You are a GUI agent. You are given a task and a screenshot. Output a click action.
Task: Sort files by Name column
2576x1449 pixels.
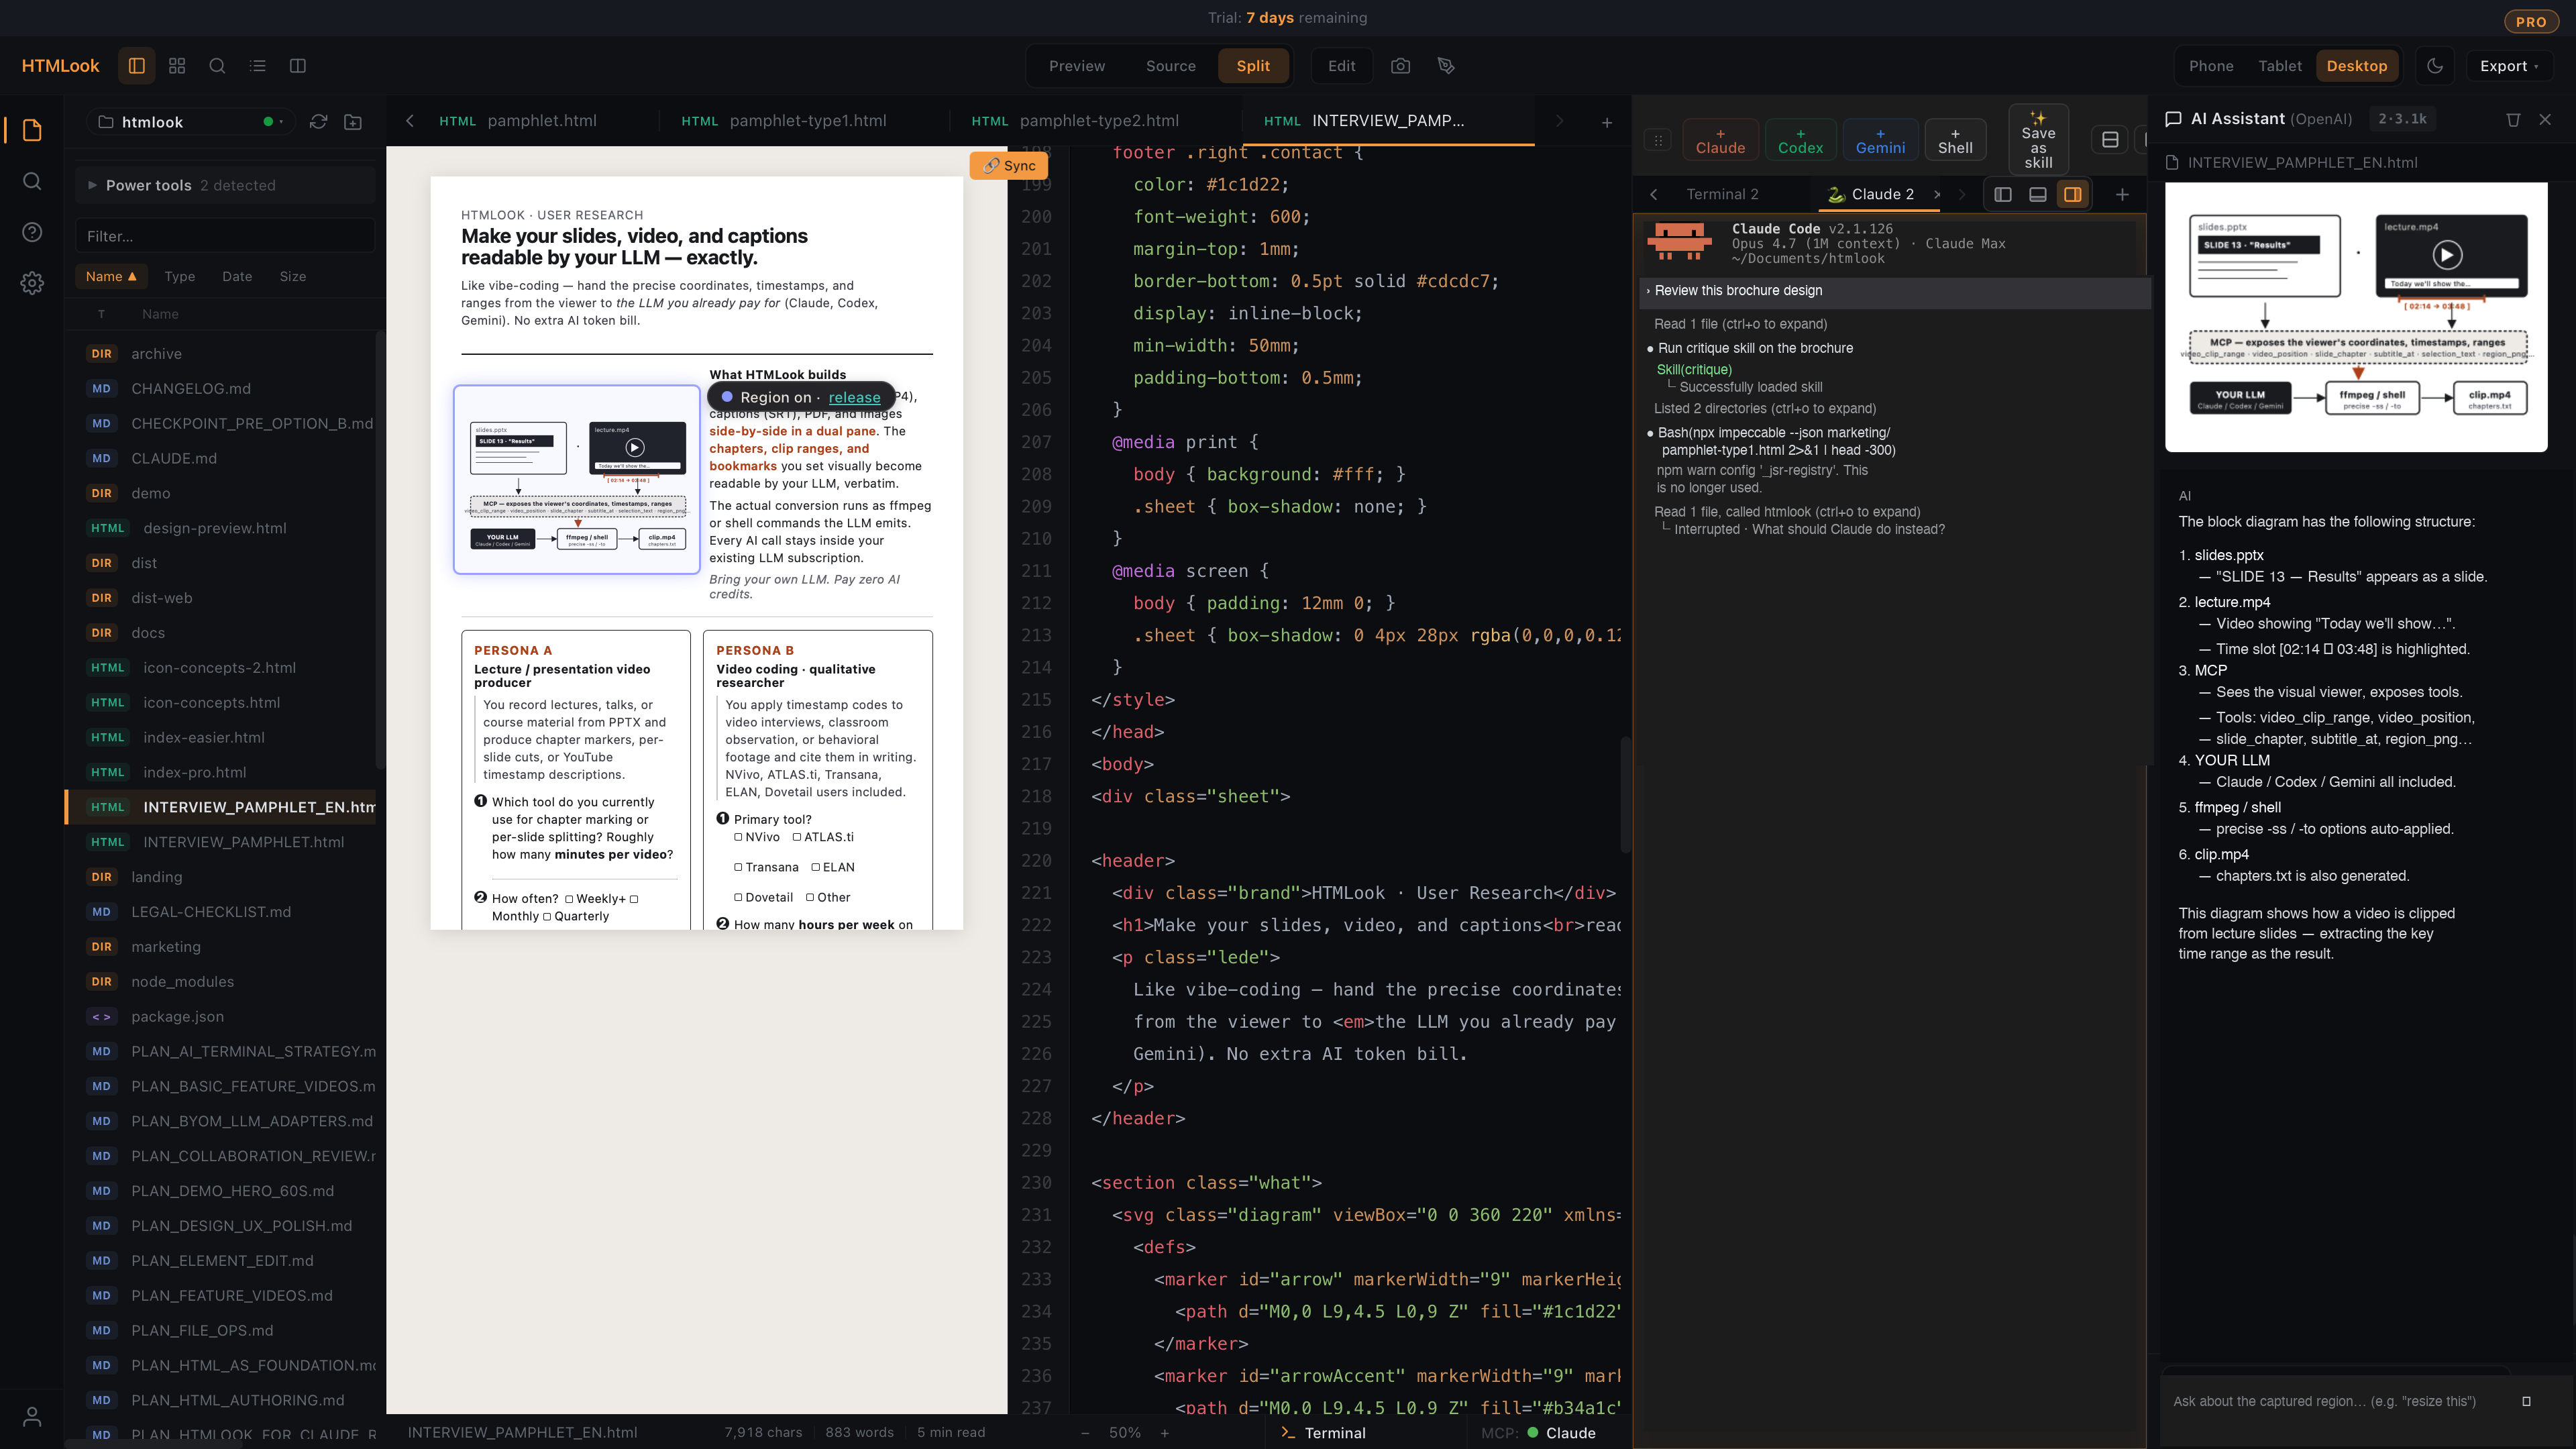pyautogui.click(x=110, y=276)
